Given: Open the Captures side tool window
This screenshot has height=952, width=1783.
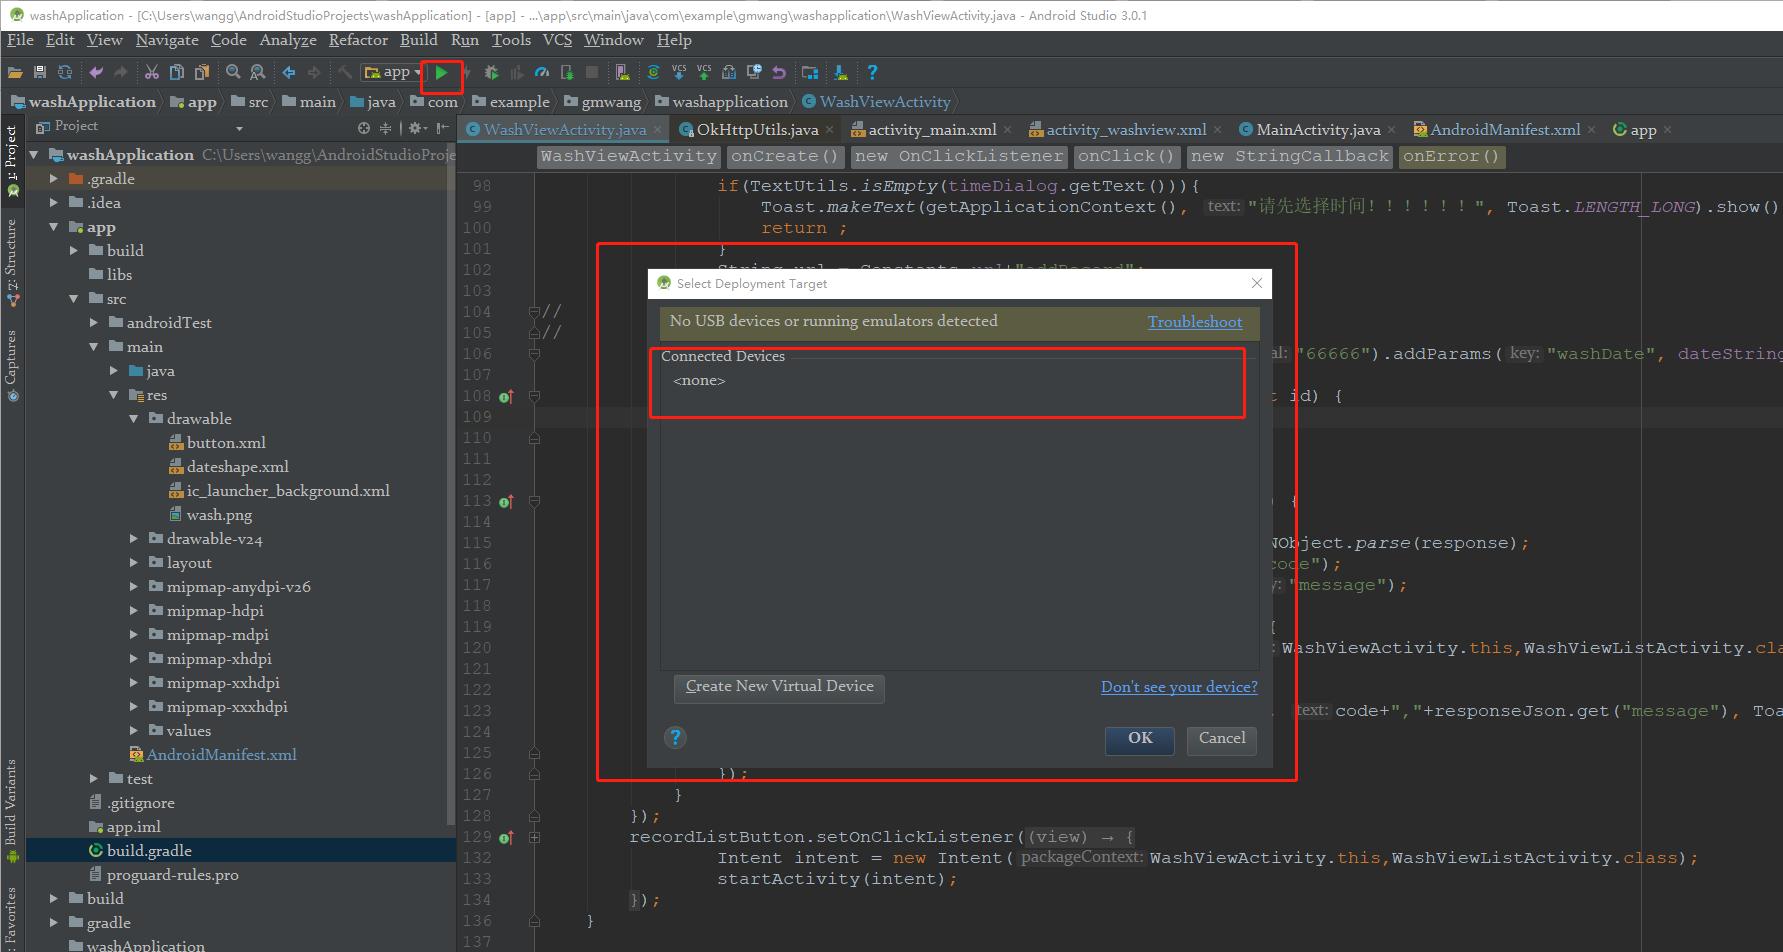Looking at the screenshot, I should (12, 365).
